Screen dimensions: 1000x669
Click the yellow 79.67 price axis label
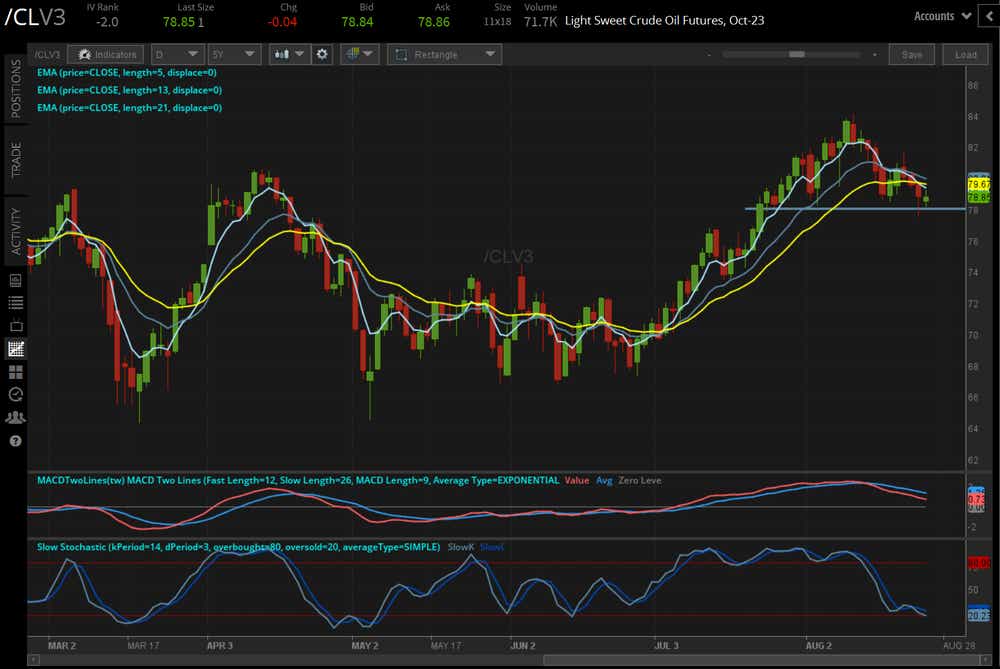[x=978, y=184]
